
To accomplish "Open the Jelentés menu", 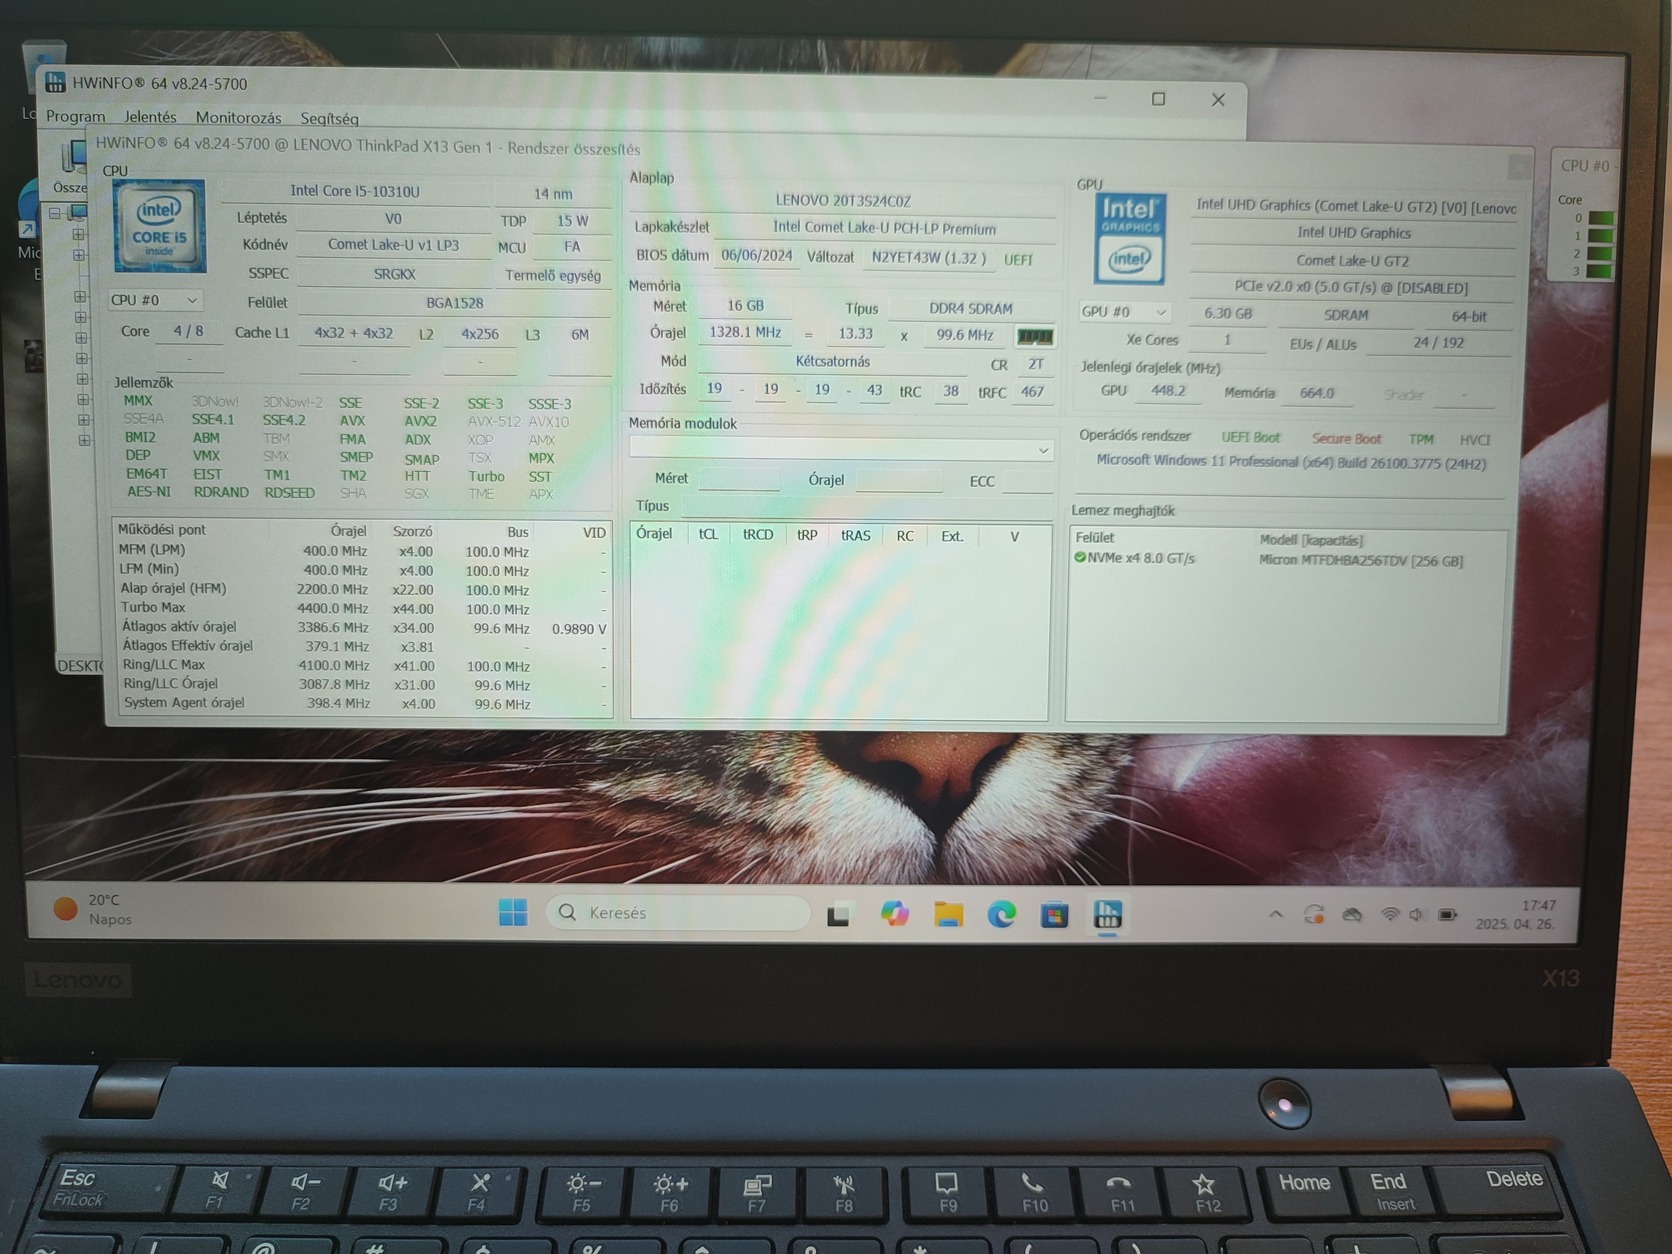I will (x=150, y=117).
